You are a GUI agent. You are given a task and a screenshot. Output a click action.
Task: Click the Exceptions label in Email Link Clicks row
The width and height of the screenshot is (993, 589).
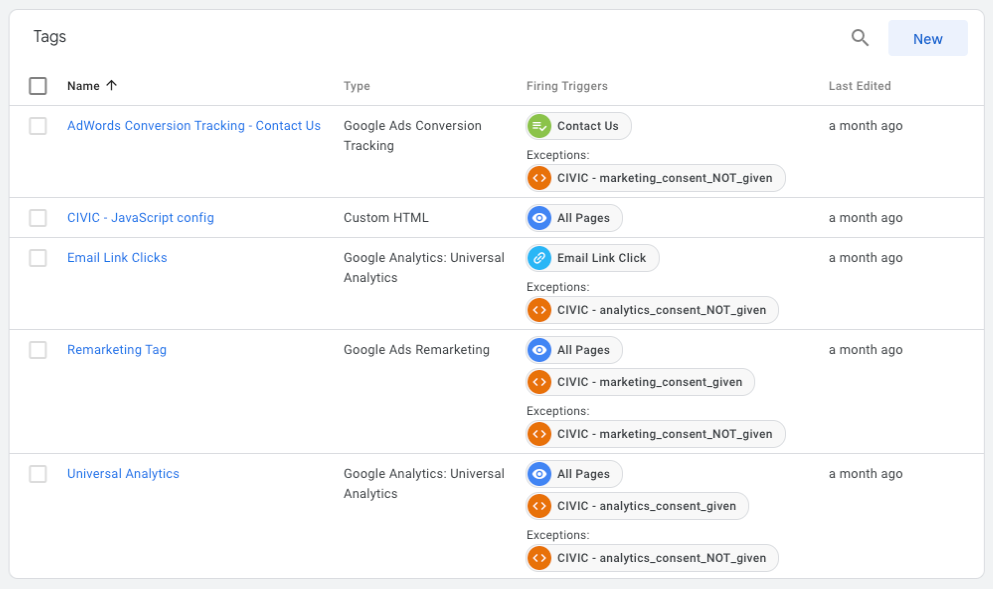[x=558, y=287]
